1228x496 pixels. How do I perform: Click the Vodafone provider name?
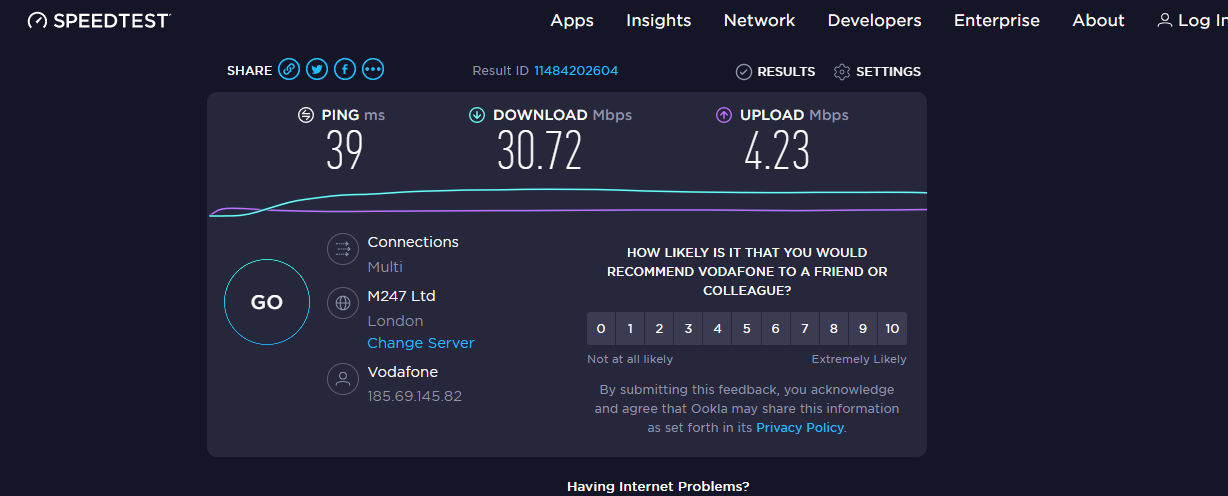(402, 372)
